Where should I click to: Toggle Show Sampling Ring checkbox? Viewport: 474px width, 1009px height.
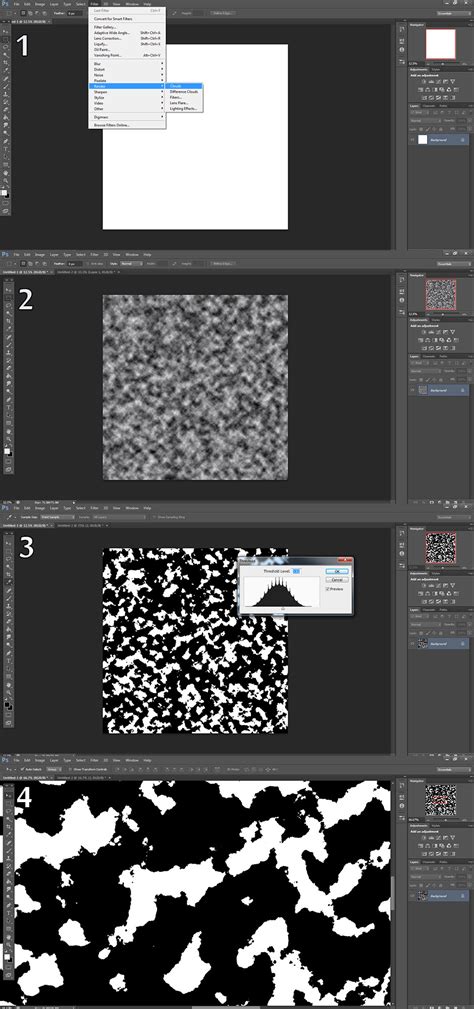154,517
